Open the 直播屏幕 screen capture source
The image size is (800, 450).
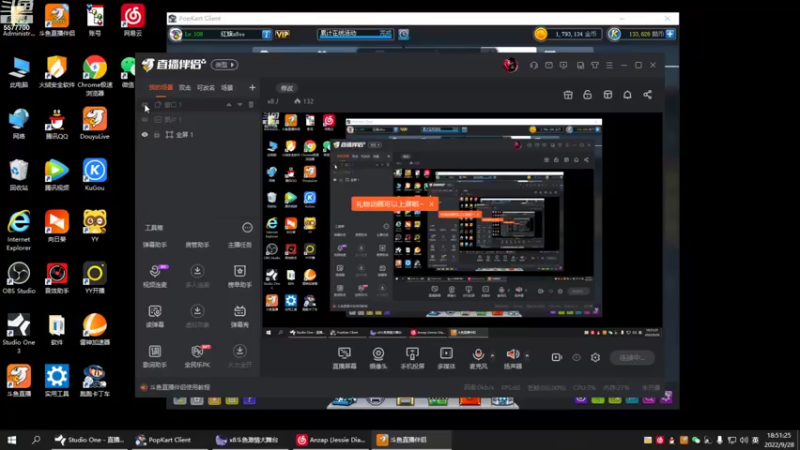coord(344,358)
